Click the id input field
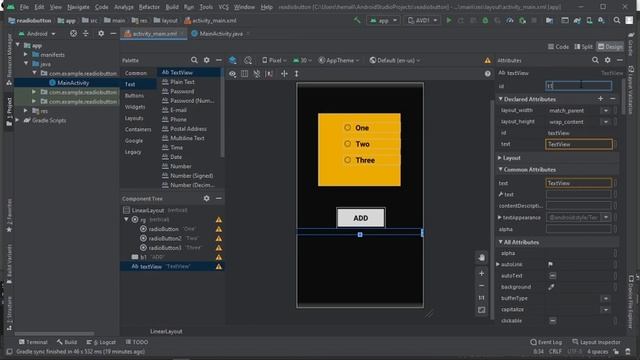Image resolution: width=640 pixels, height=360 pixels. tap(578, 86)
